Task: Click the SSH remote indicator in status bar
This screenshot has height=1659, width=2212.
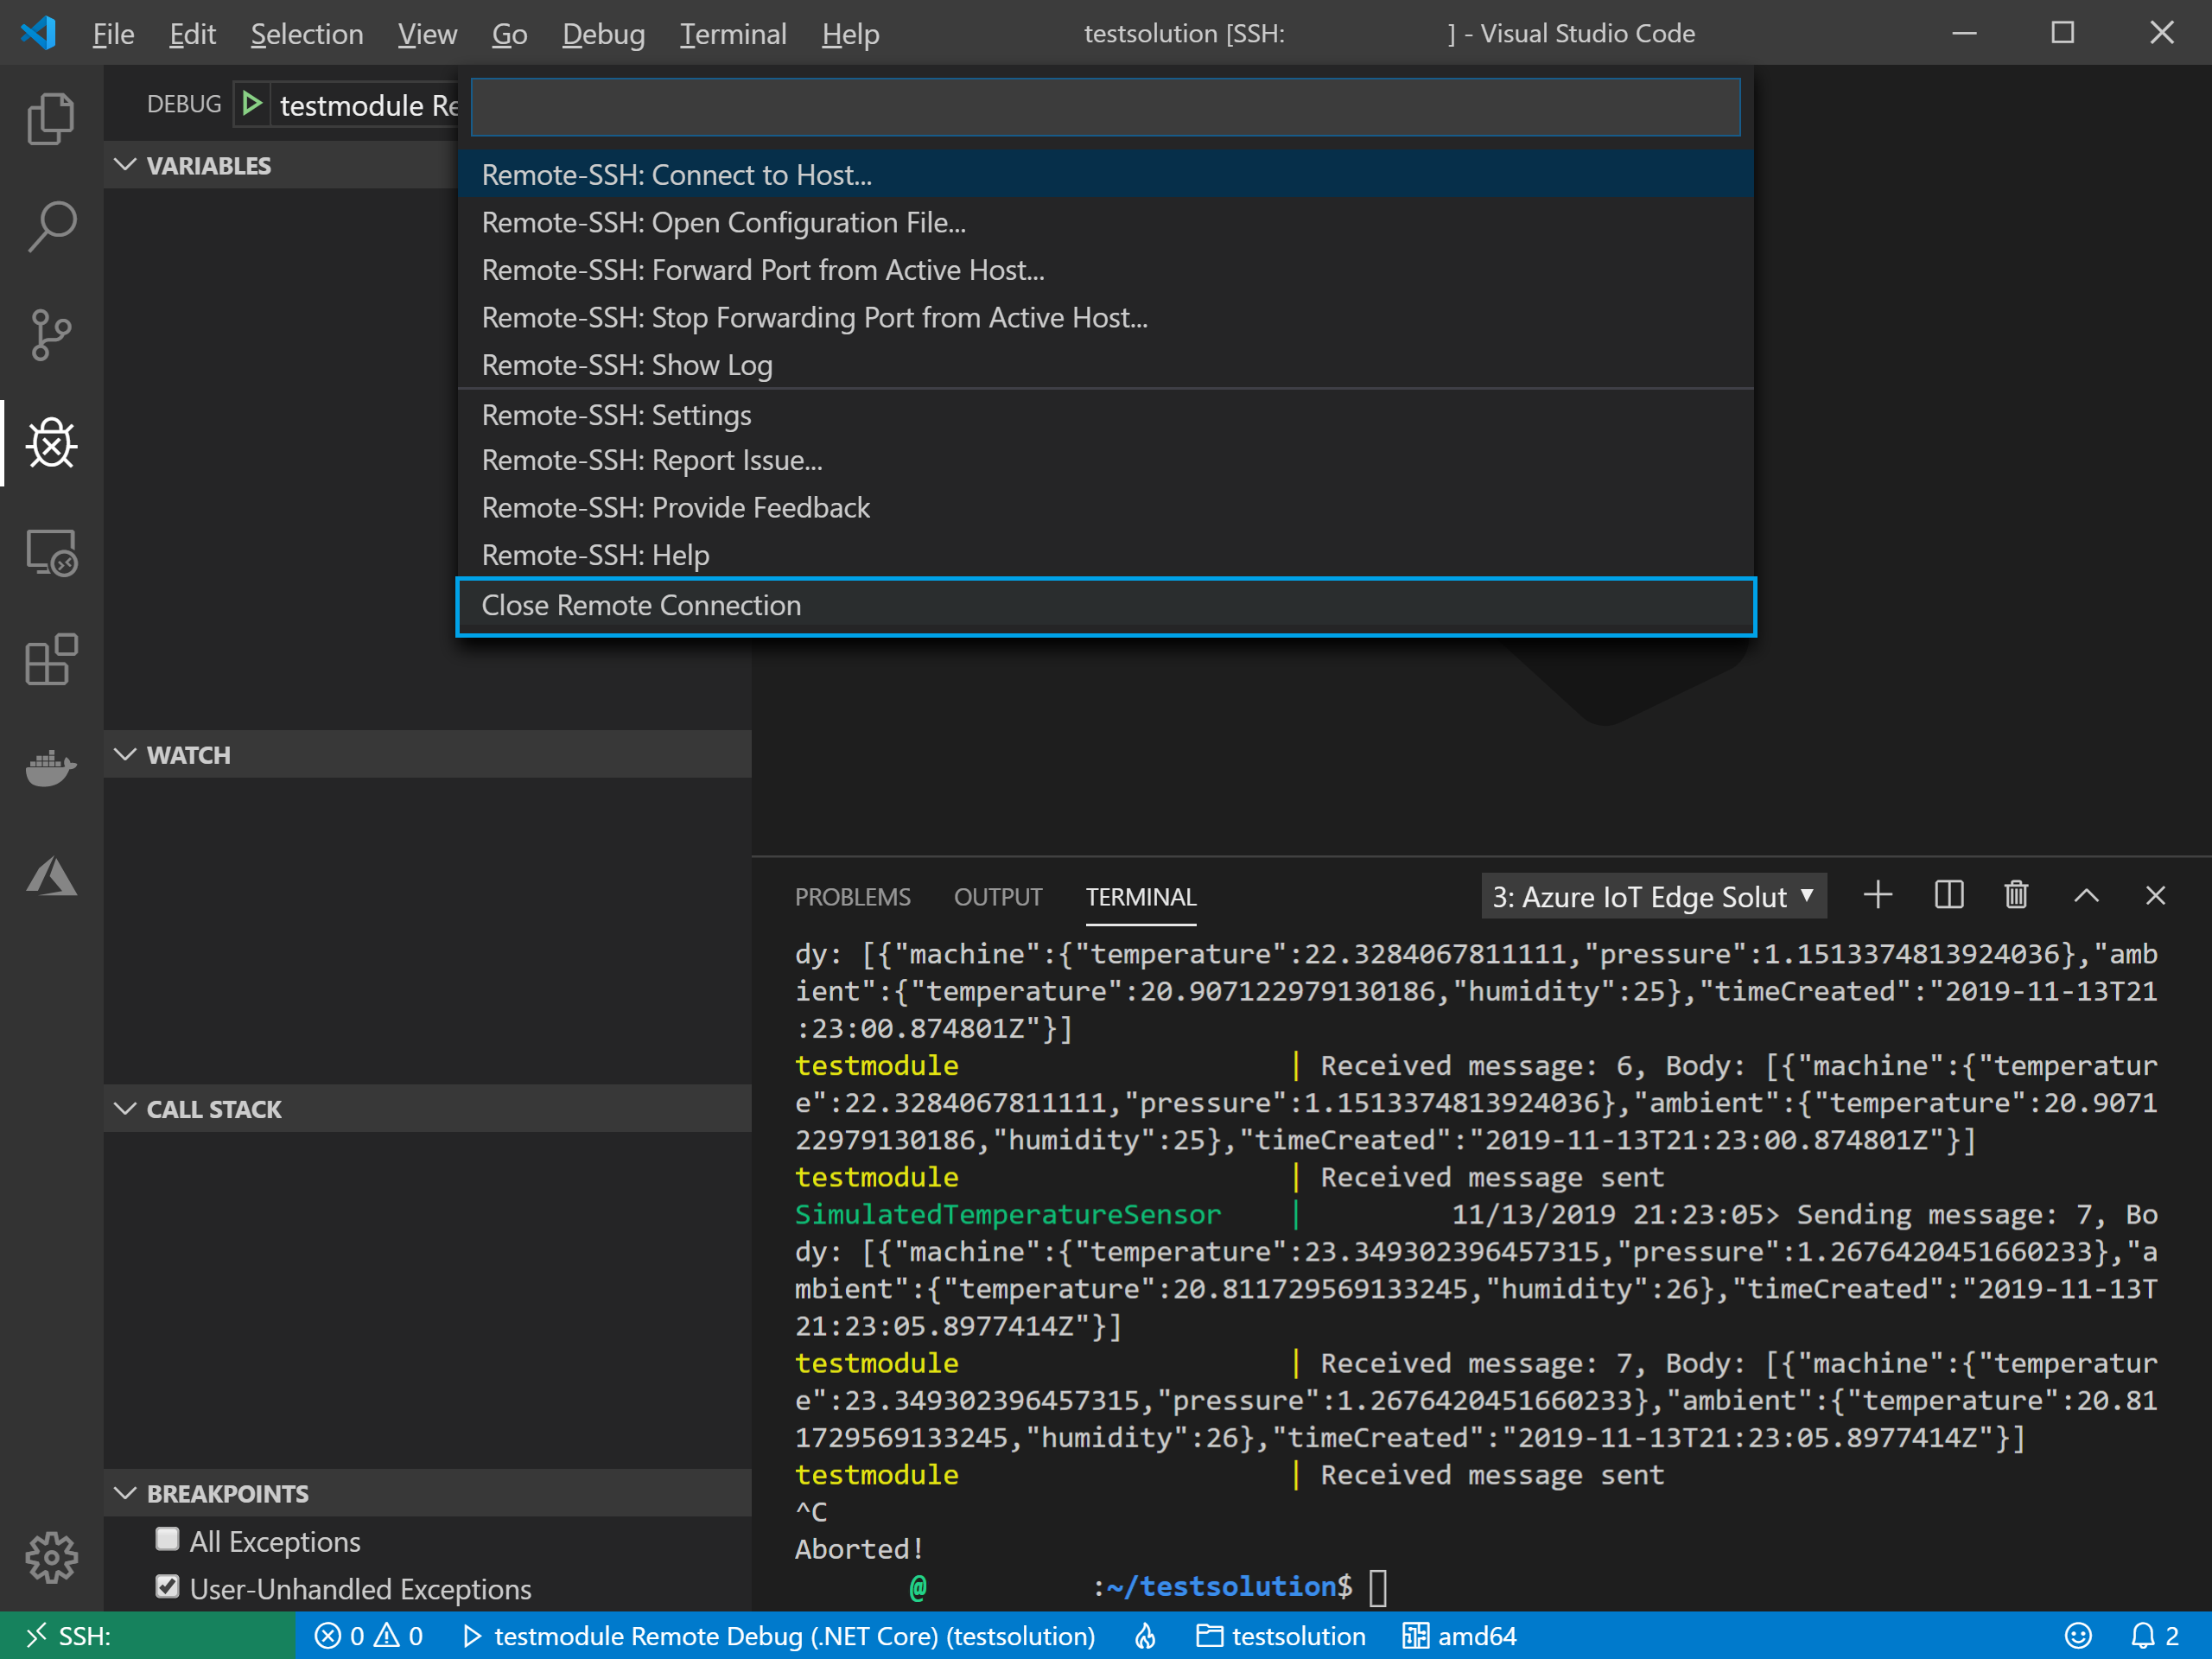Action: pos(148,1635)
